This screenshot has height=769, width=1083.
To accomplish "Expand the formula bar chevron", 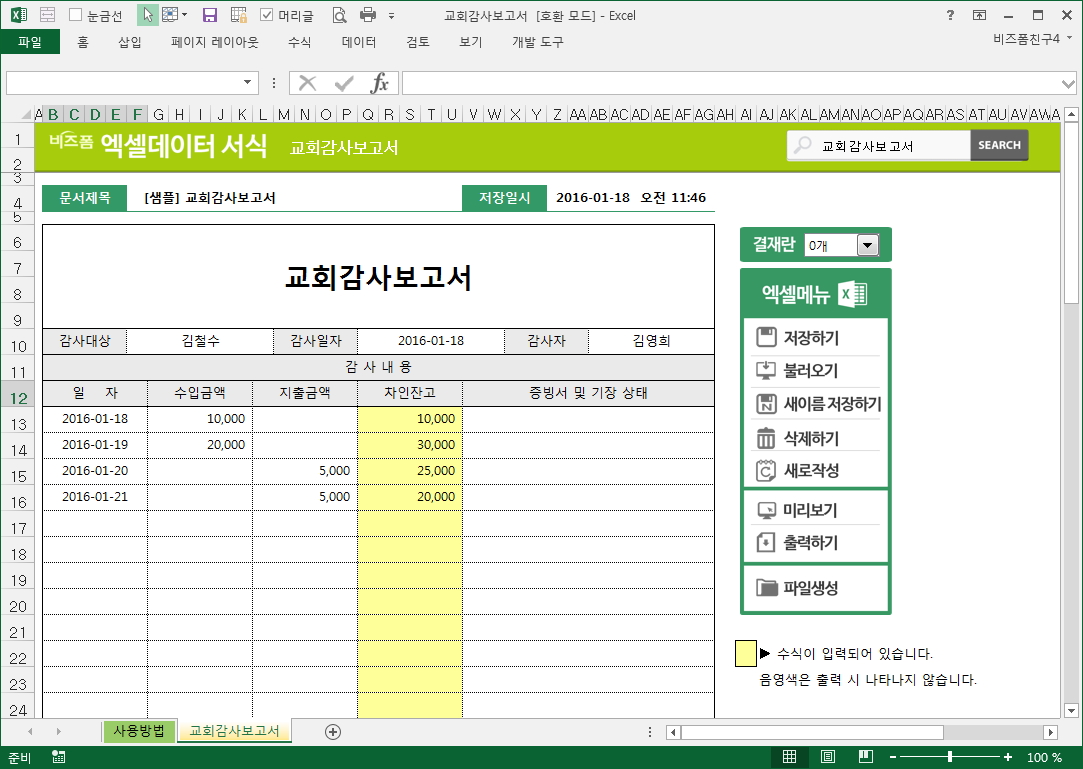I will pos(1069,82).
